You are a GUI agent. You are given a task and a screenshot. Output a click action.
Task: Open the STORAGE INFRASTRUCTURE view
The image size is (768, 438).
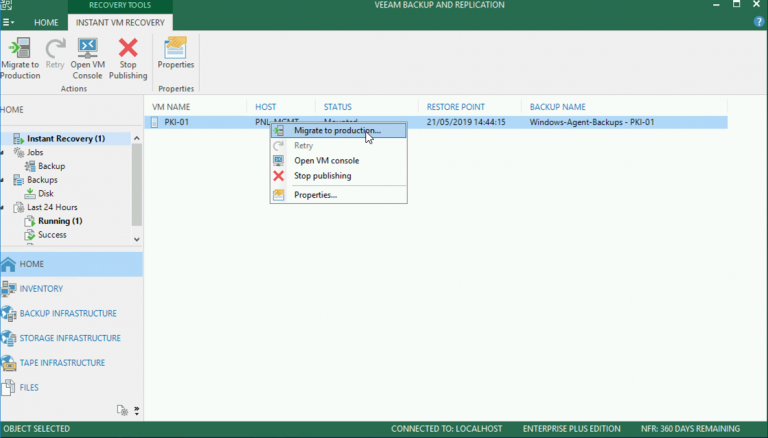pos(71,338)
